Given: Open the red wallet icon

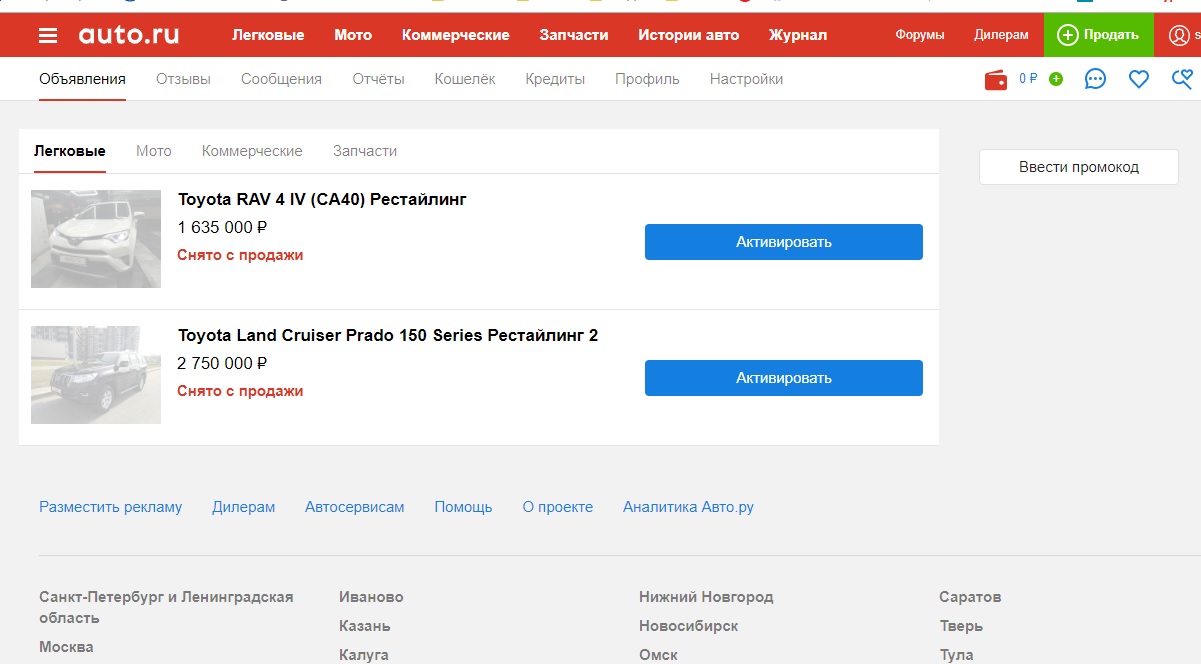Looking at the screenshot, I should tap(996, 80).
